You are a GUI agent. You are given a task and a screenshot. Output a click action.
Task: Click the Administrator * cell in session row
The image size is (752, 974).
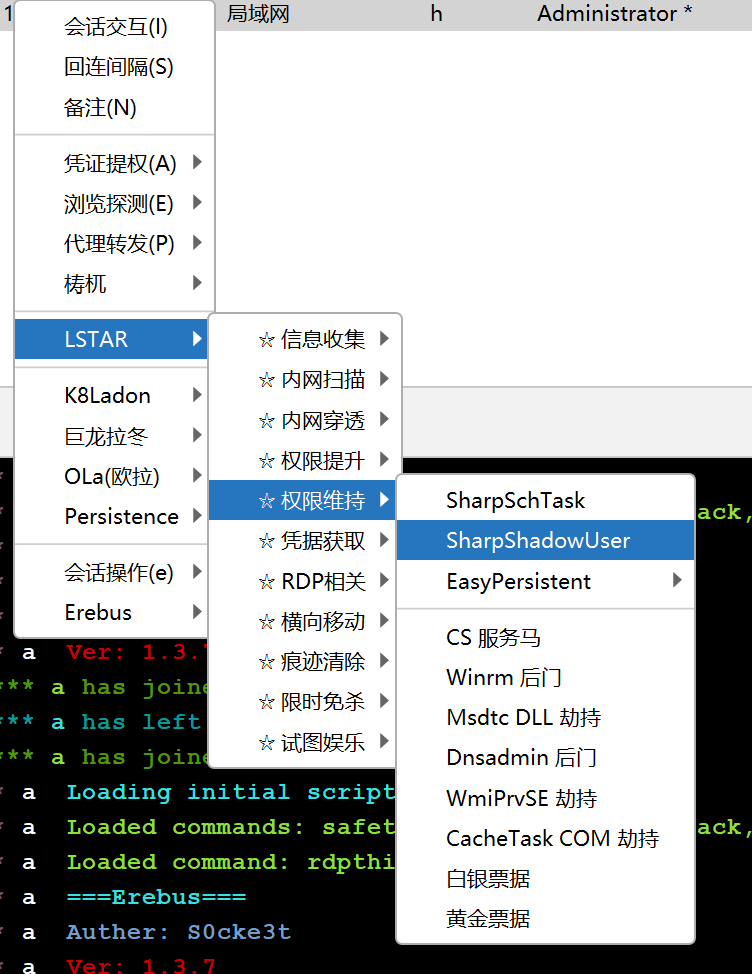pos(615,14)
